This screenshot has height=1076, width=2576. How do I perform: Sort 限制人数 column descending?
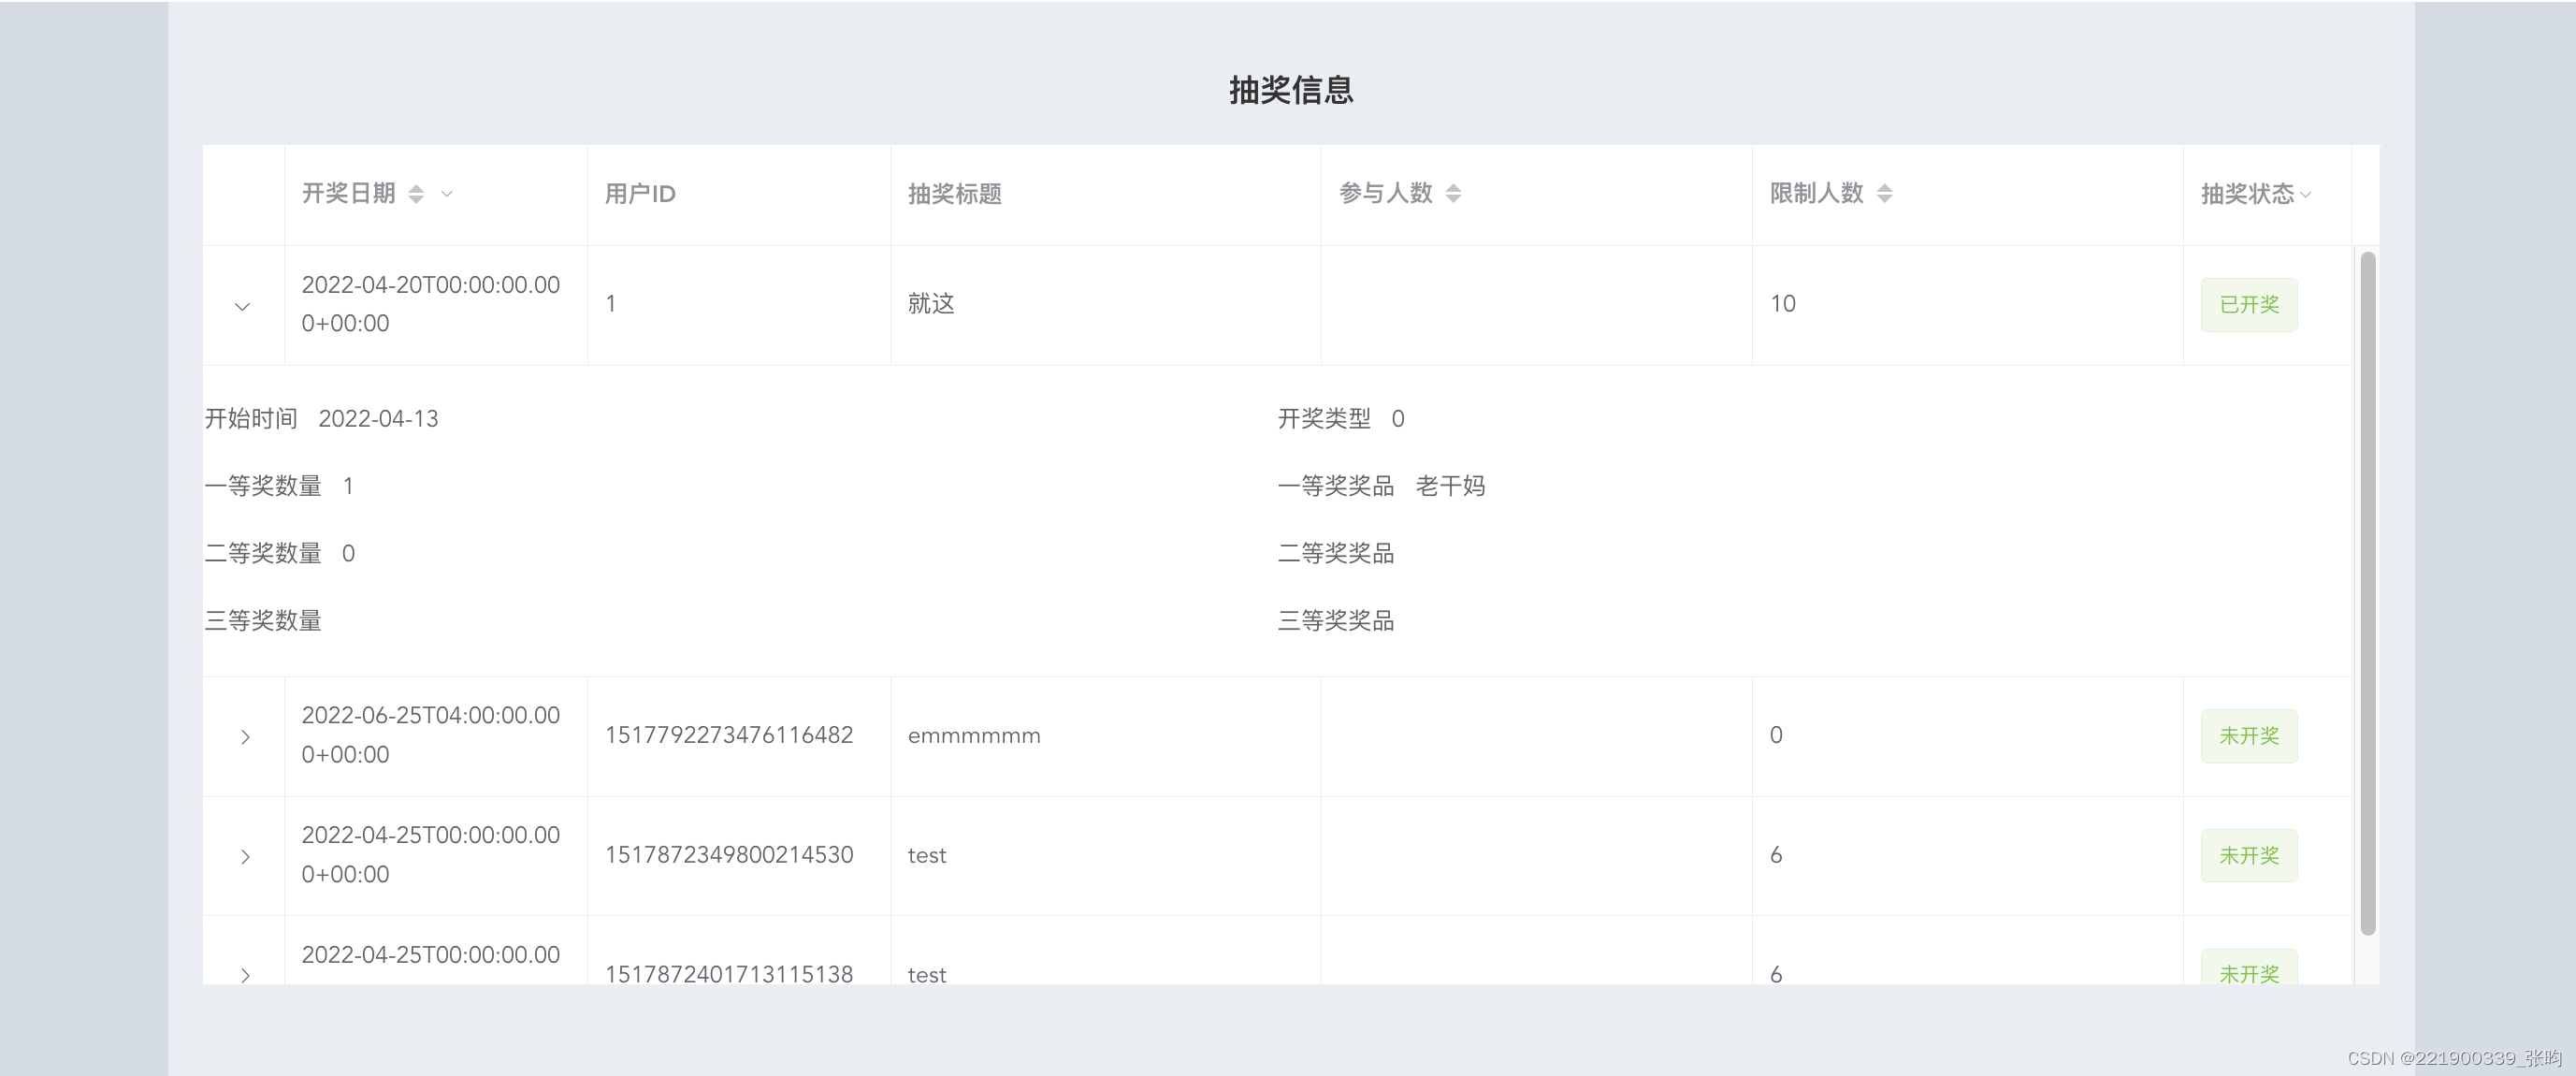pyautogui.click(x=1884, y=200)
